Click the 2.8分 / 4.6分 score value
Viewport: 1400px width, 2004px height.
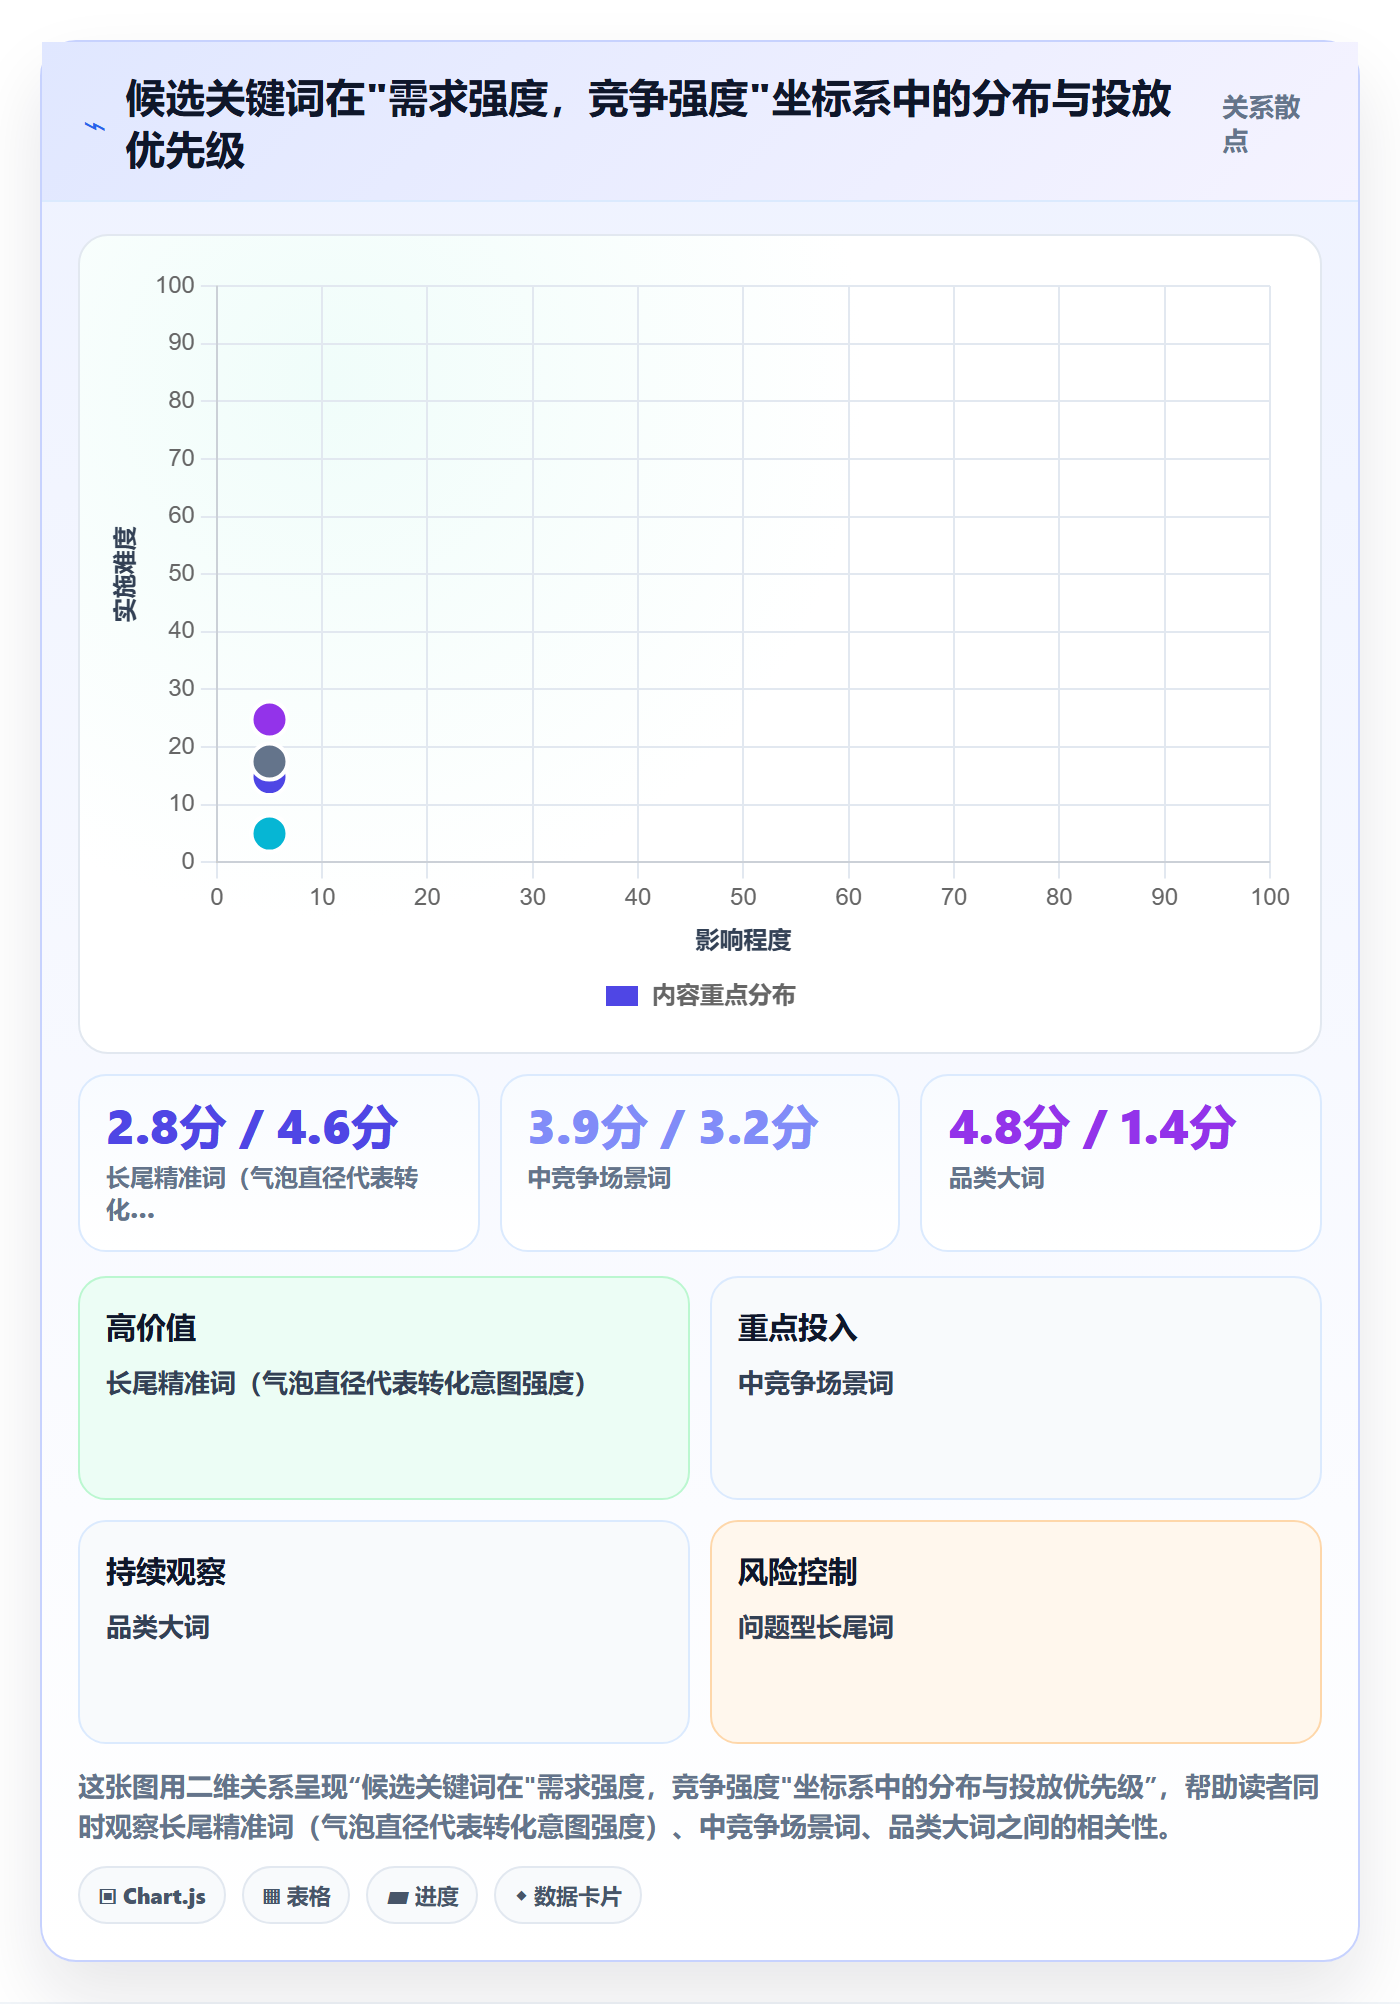coord(252,1127)
